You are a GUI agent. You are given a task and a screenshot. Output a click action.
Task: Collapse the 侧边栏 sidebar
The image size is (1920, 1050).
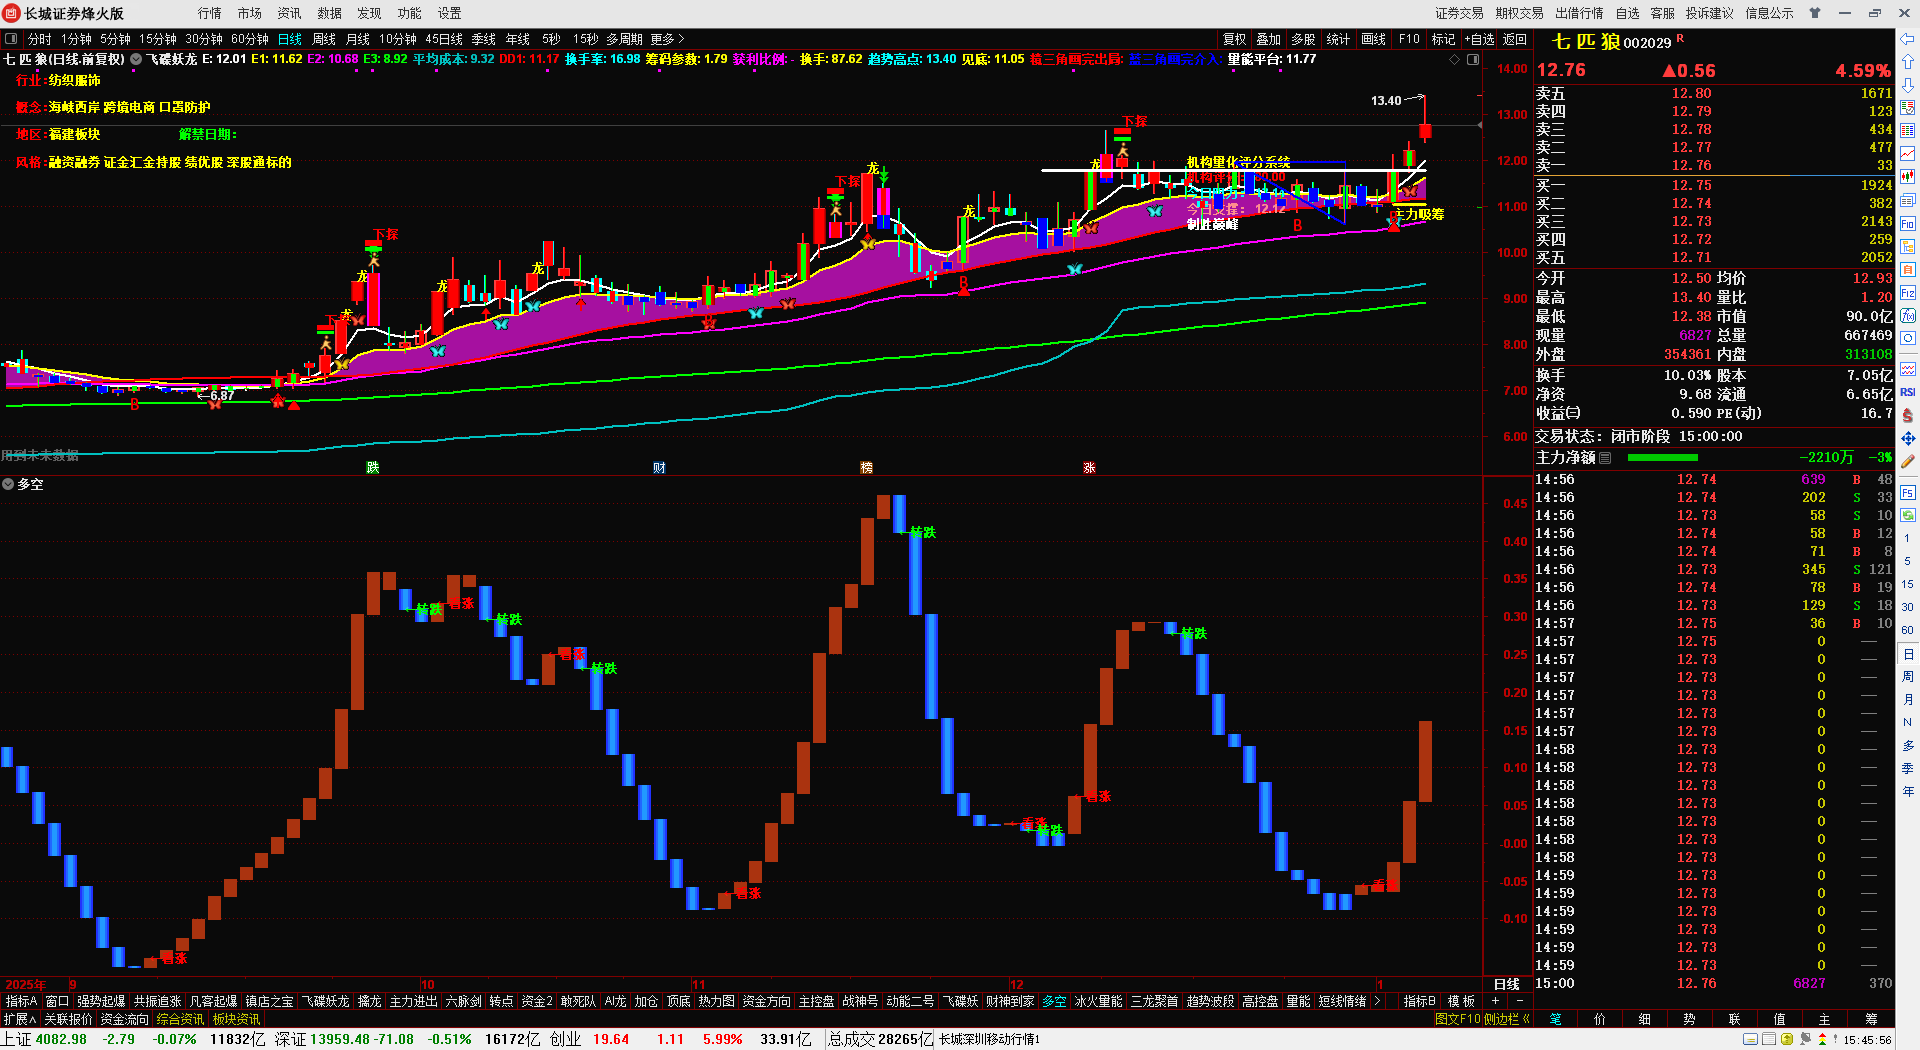1508,1019
